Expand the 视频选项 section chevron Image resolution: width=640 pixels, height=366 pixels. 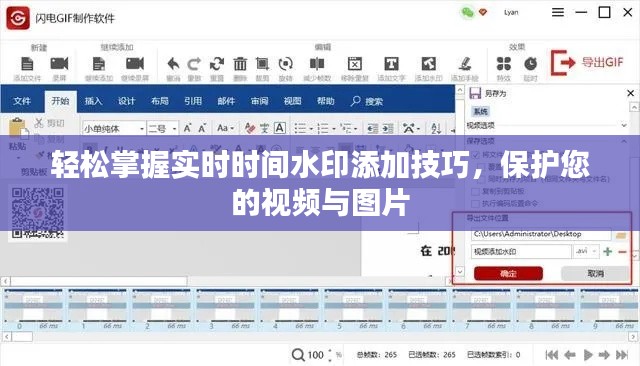[x=624, y=125]
